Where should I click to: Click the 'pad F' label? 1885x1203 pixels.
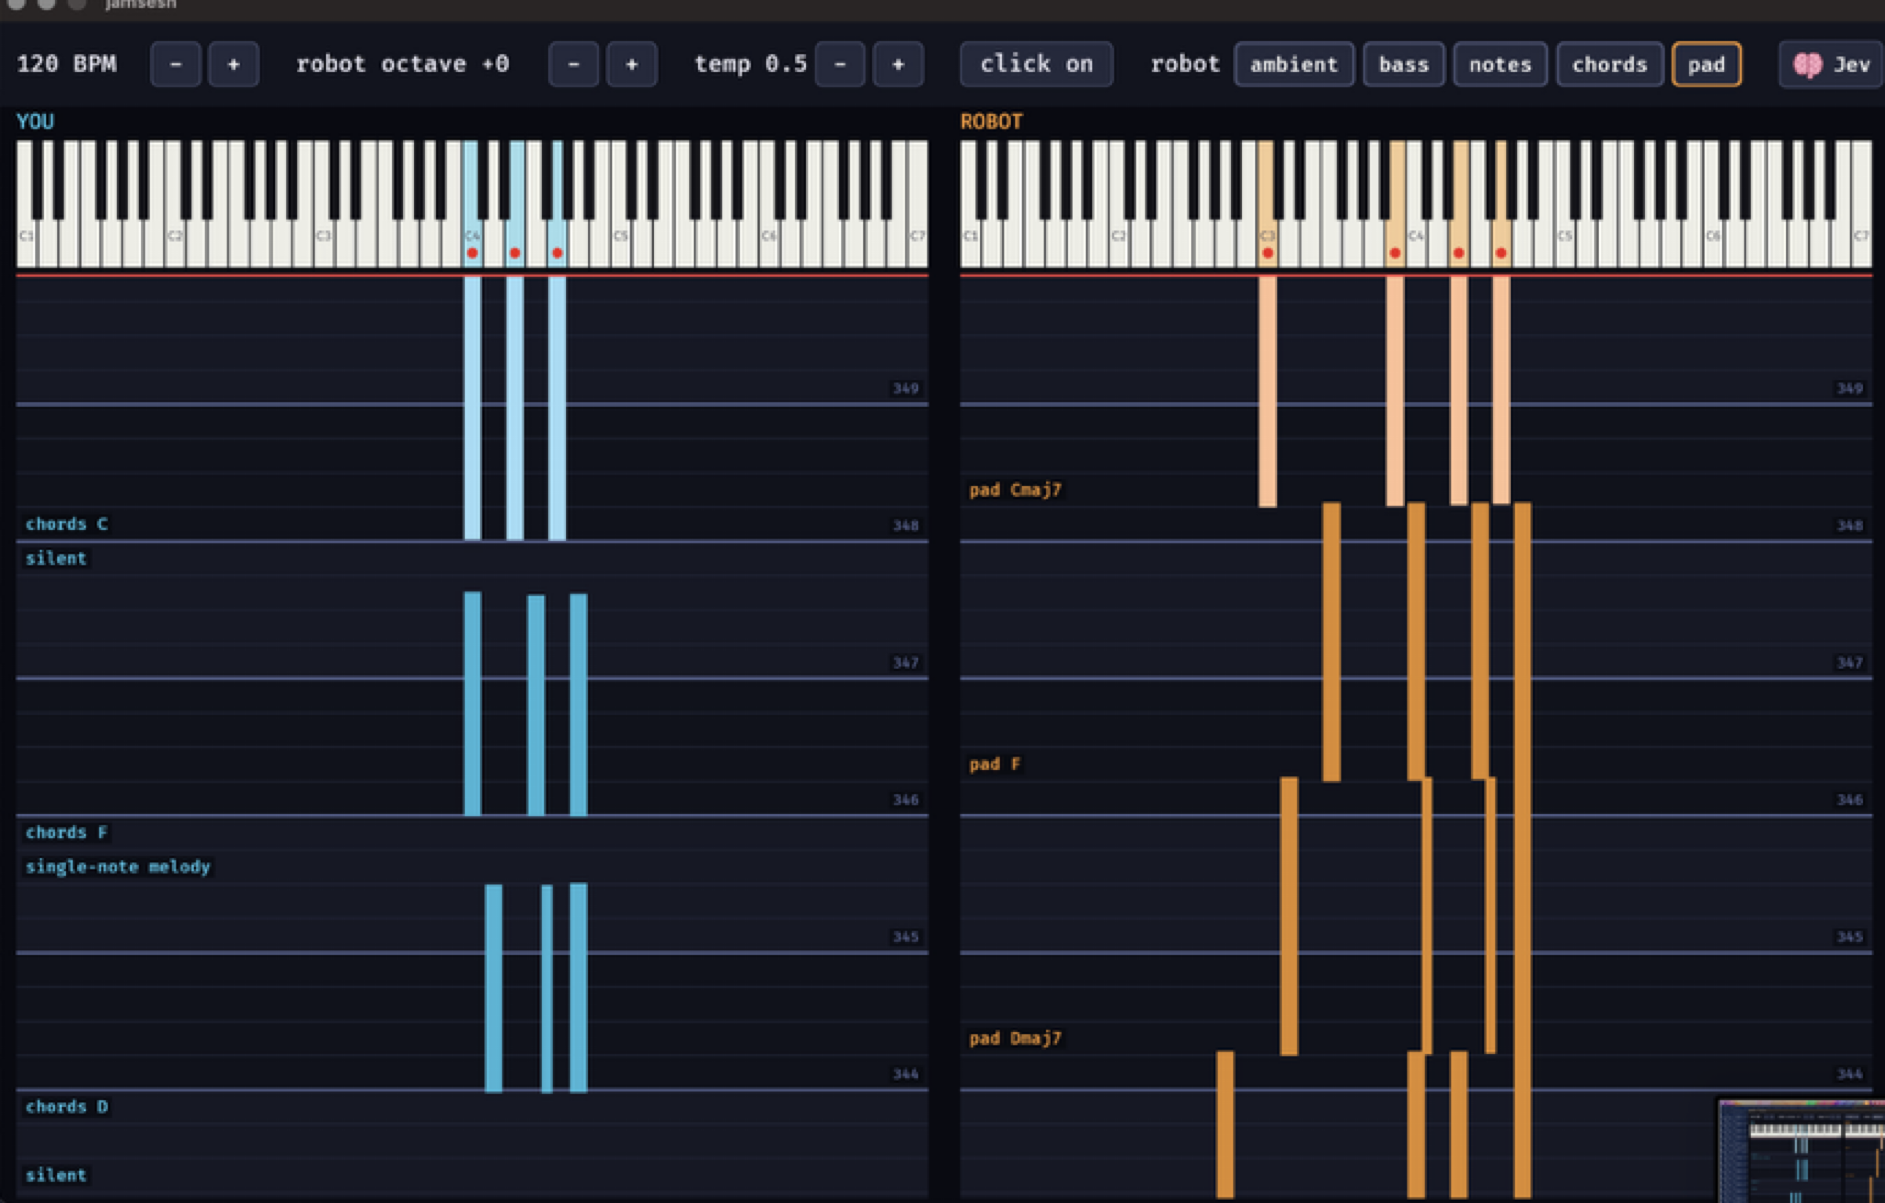tap(995, 764)
